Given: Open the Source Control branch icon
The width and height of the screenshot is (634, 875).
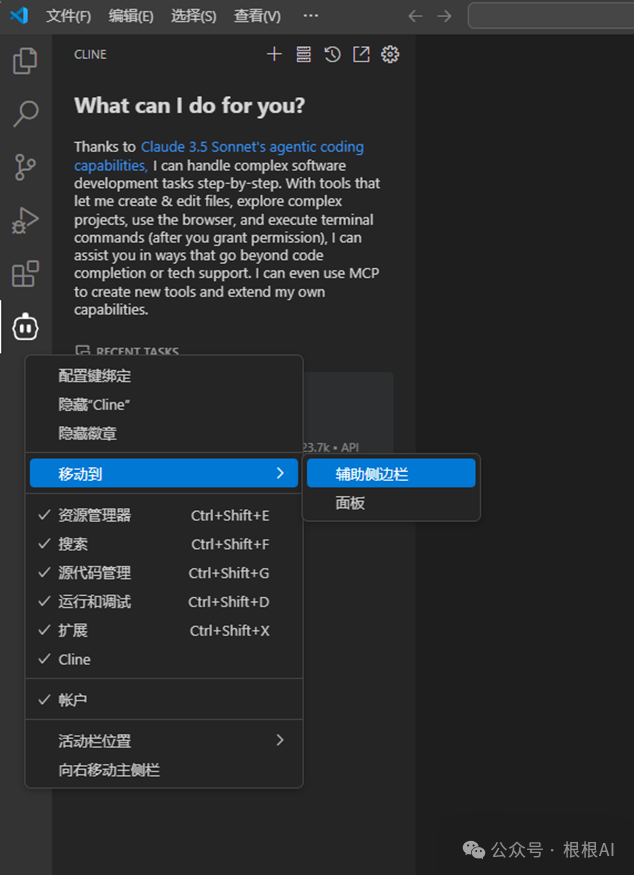Looking at the screenshot, I should tap(25, 167).
